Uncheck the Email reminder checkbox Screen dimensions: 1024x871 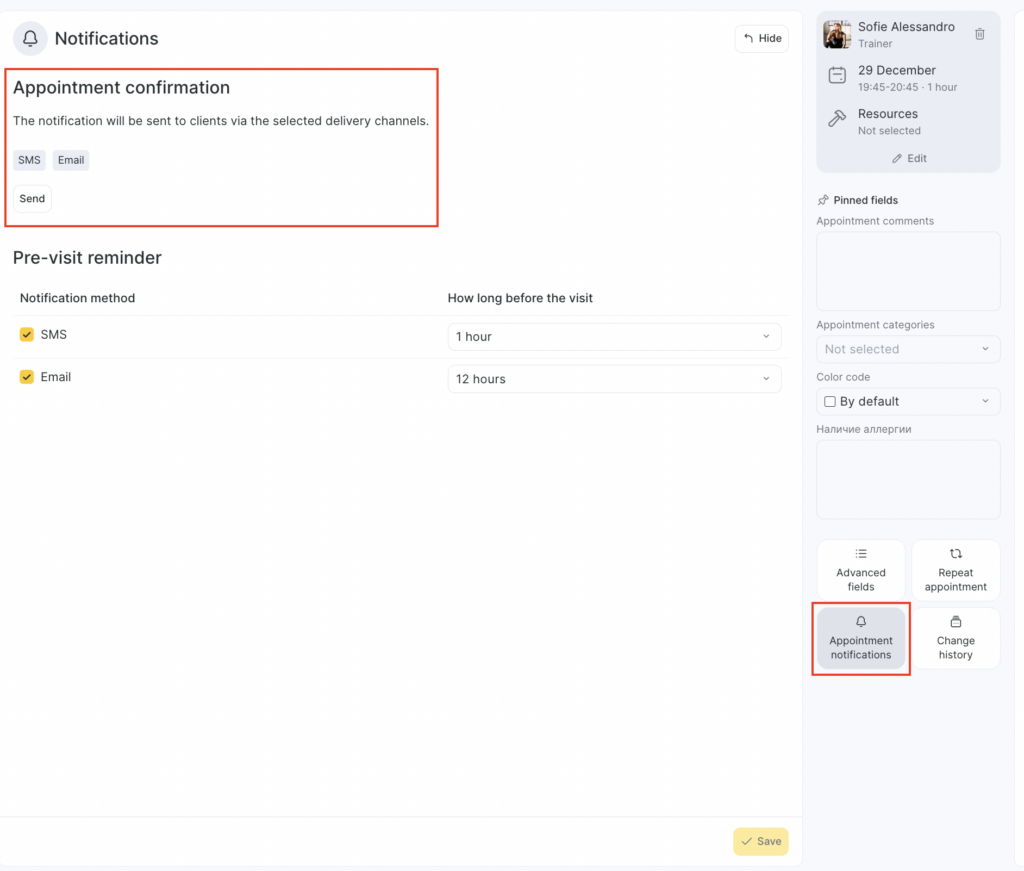pos(27,377)
